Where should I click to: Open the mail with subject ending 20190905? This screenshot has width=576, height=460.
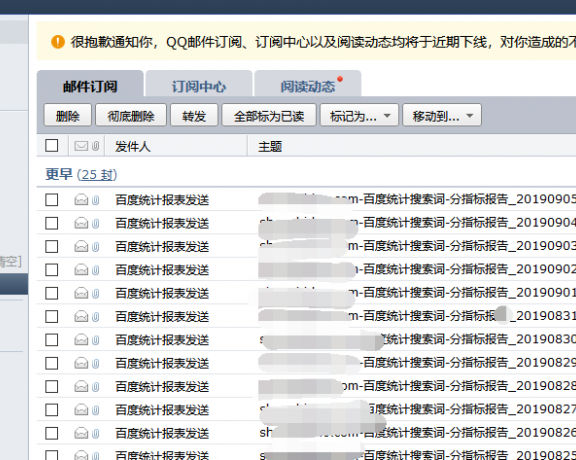pos(417,199)
